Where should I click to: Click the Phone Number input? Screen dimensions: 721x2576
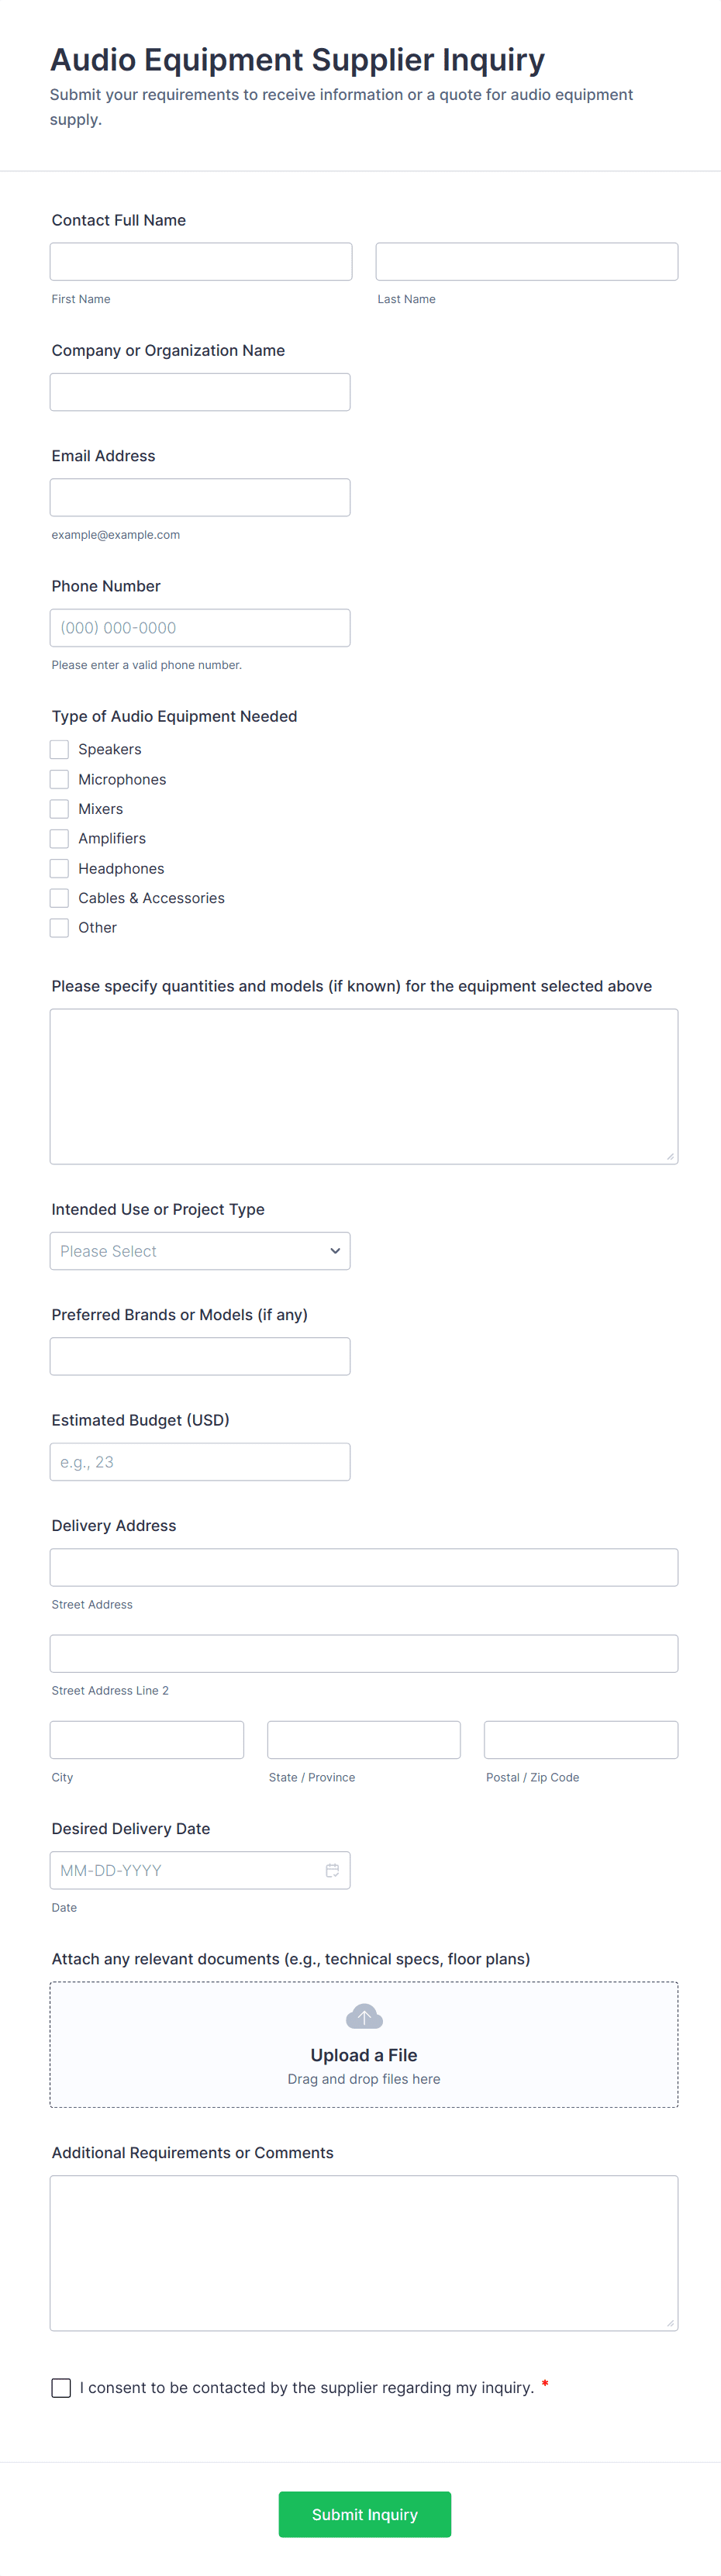click(x=200, y=628)
